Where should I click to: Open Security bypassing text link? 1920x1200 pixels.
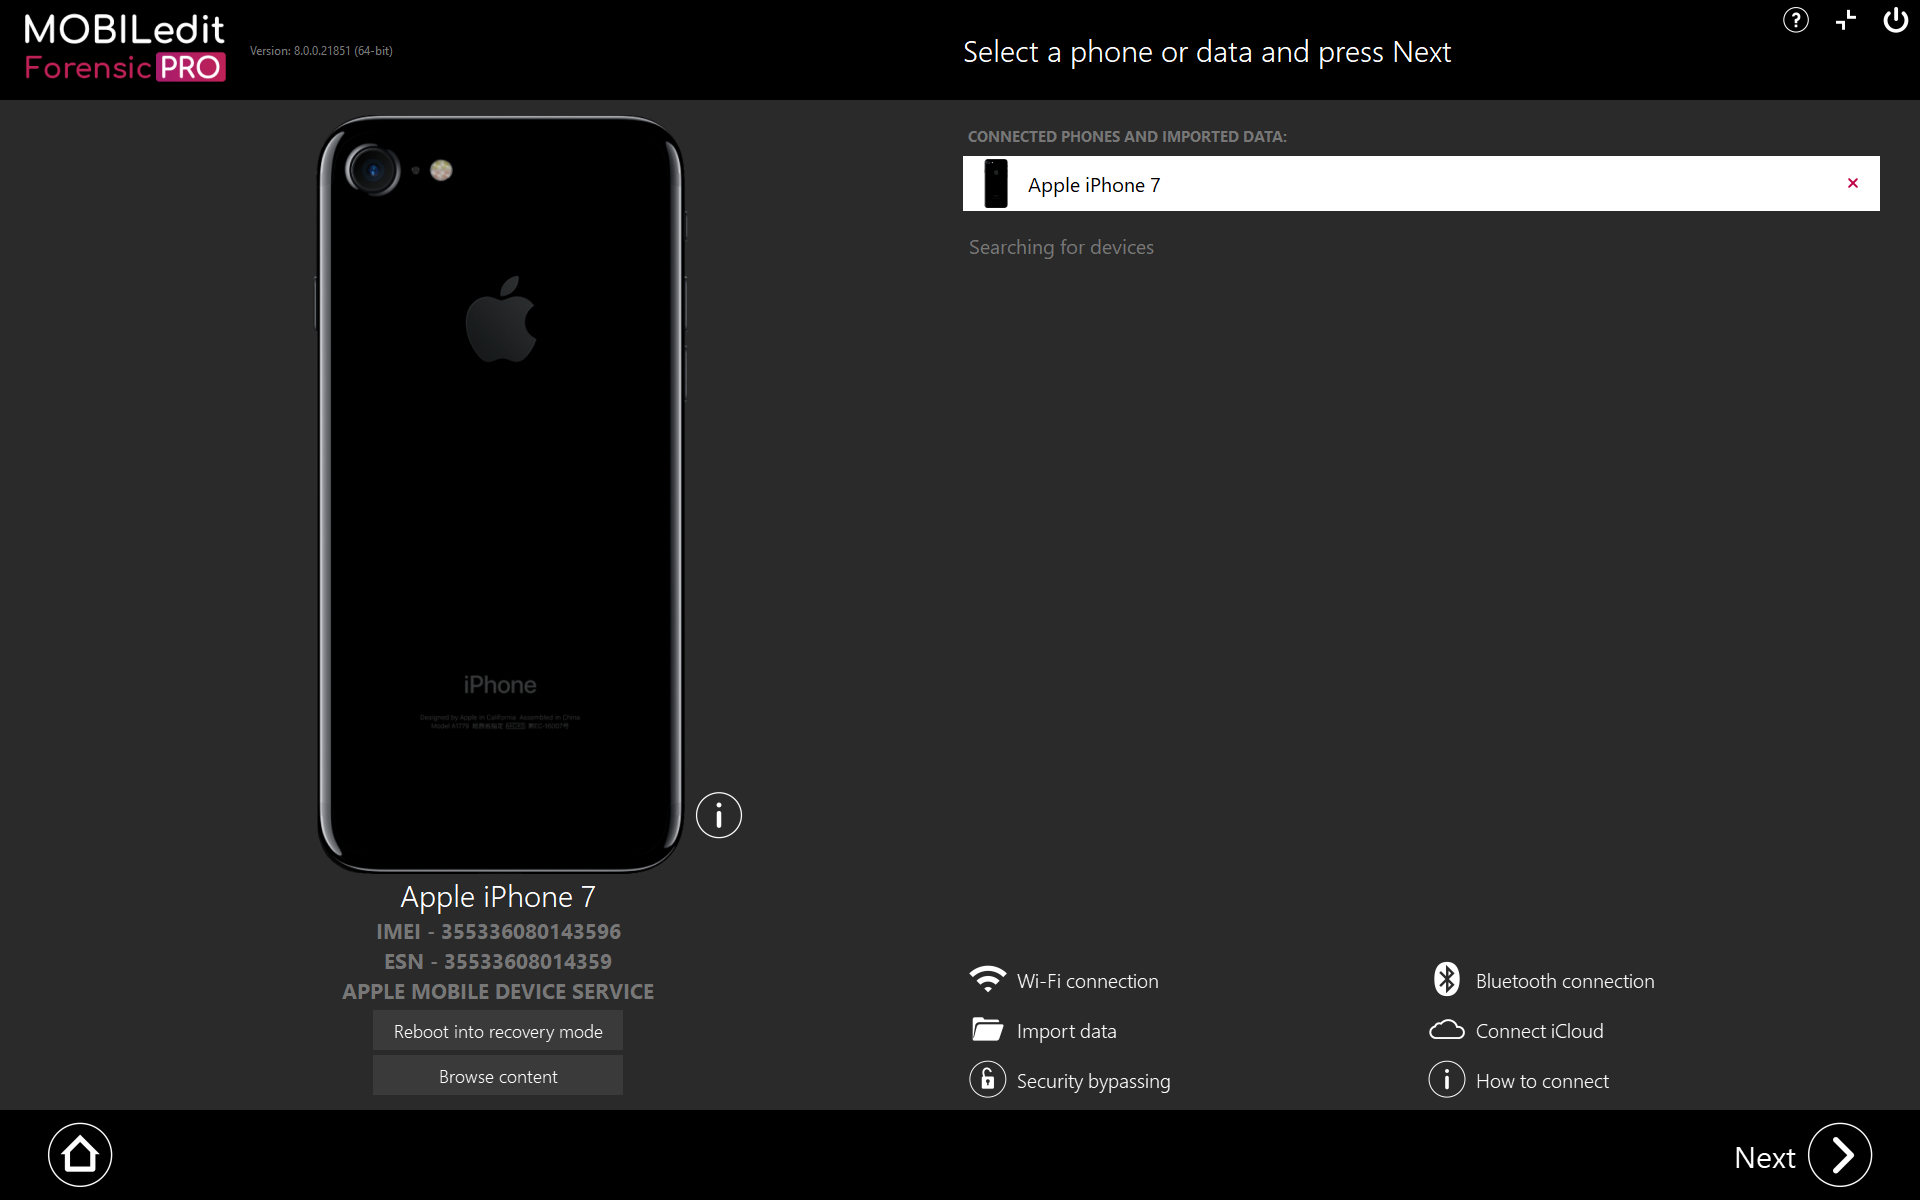(x=1093, y=1081)
